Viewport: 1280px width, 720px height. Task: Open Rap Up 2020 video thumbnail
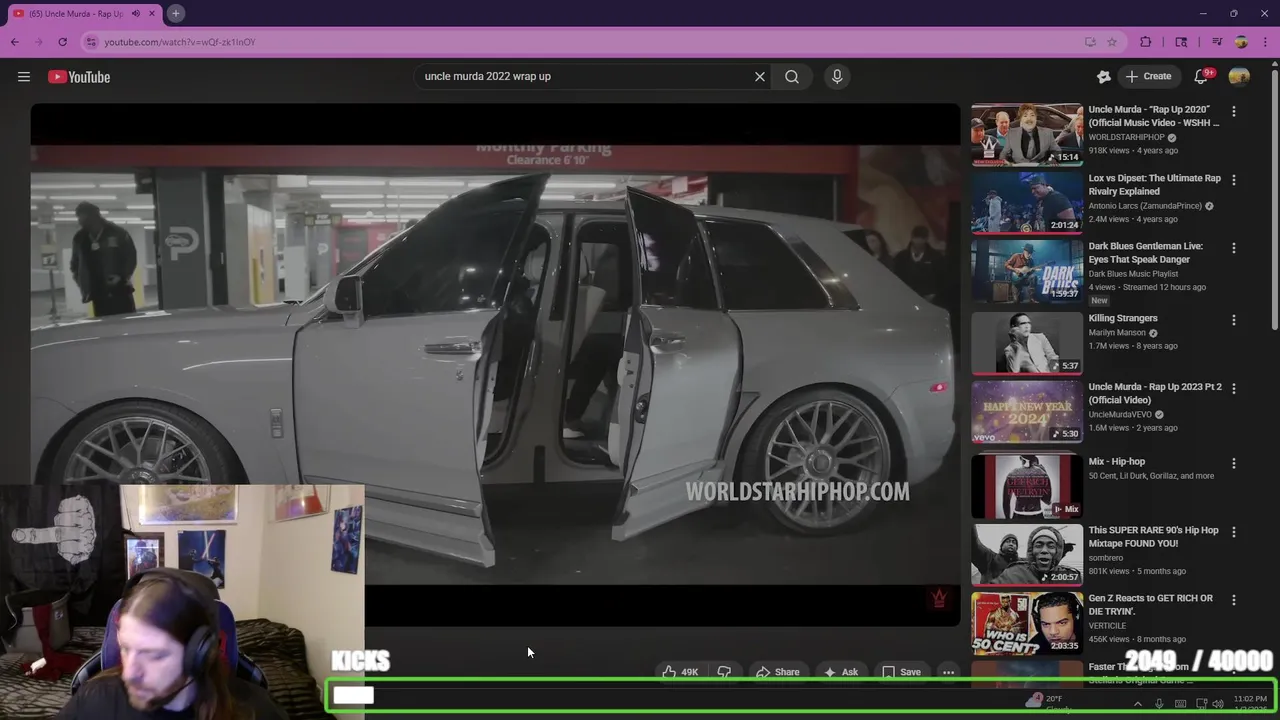click(1027, 134)
